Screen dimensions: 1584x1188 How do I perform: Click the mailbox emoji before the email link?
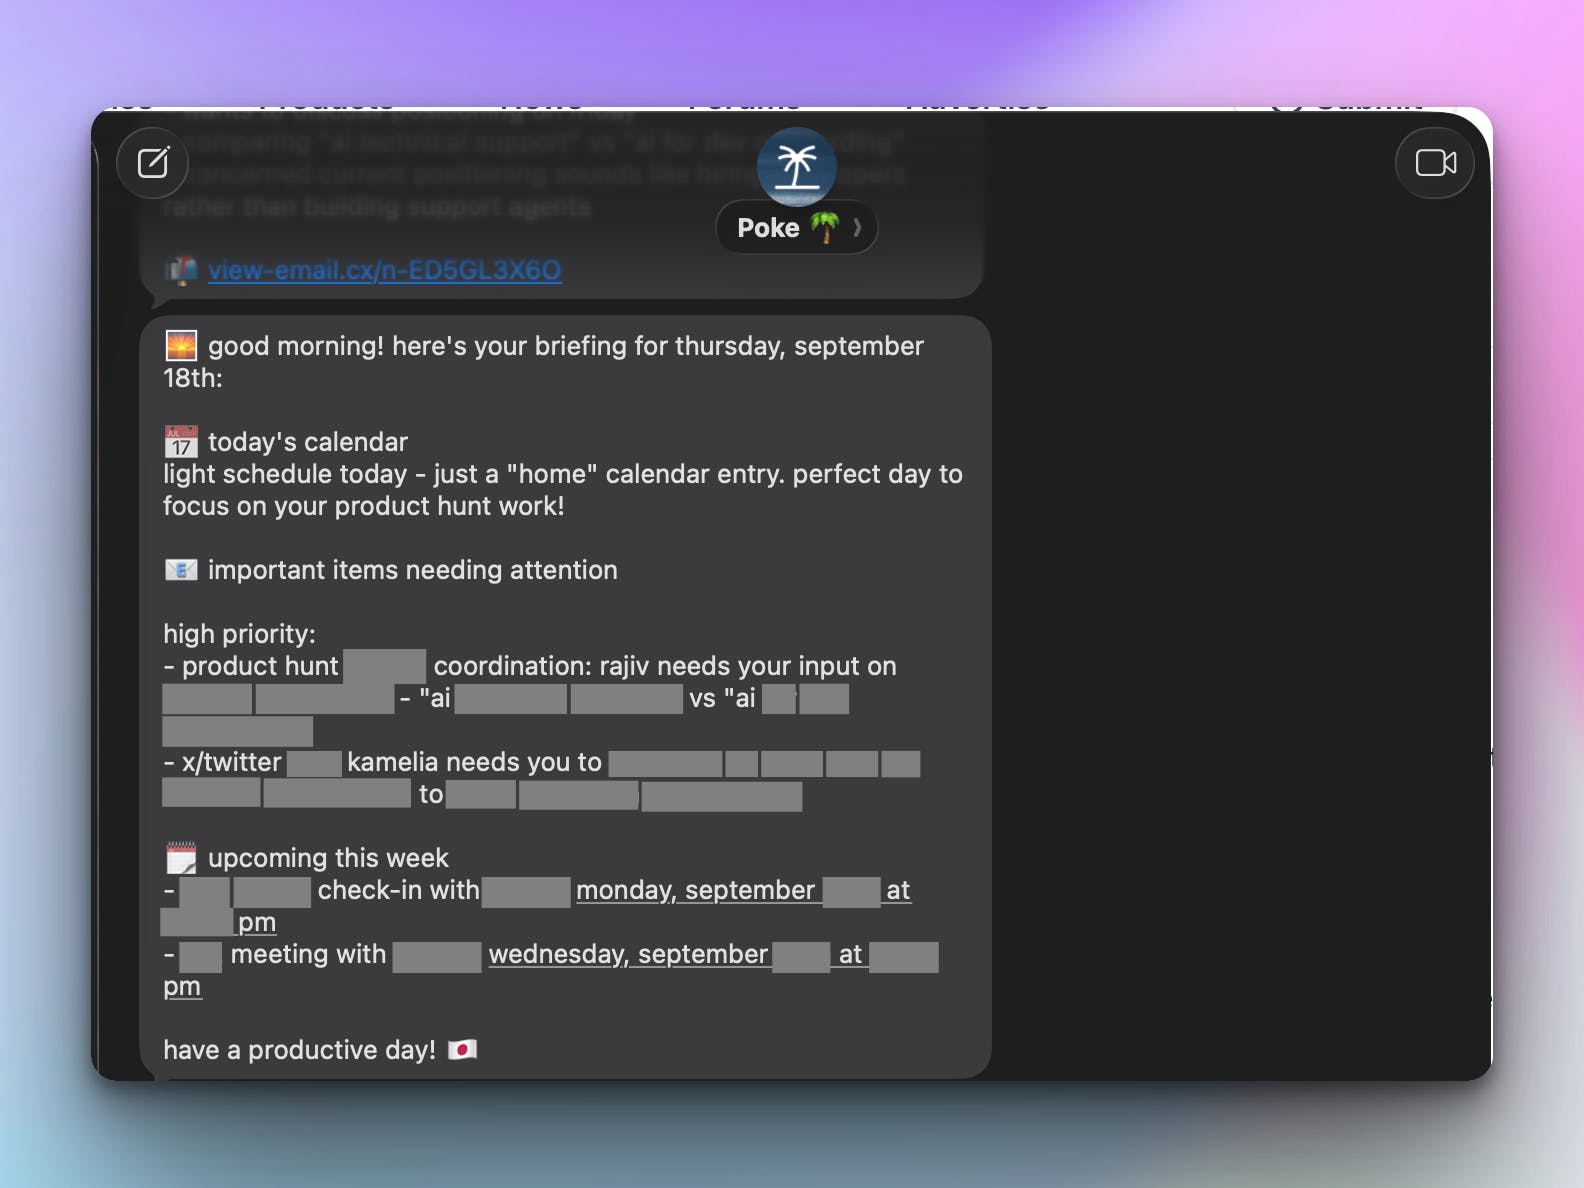coord(181,270)
